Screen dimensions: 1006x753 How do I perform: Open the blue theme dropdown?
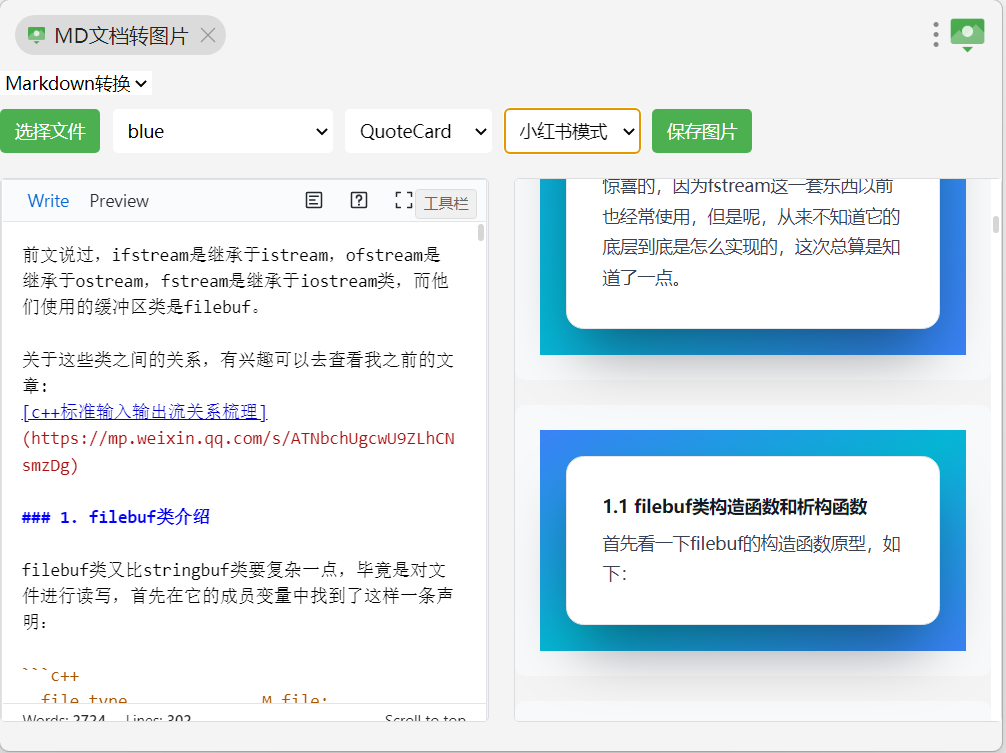pos(223,131)
